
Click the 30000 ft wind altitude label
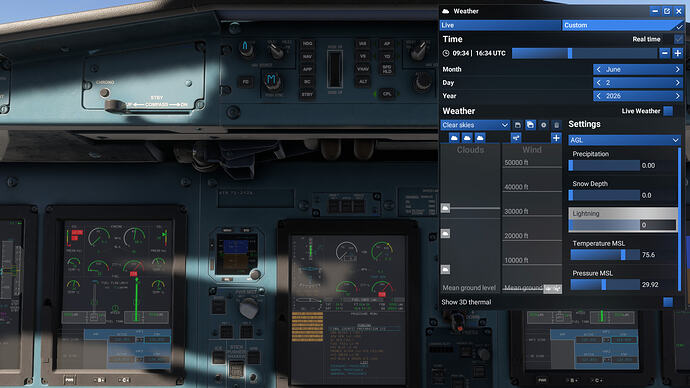click(516, 212)
